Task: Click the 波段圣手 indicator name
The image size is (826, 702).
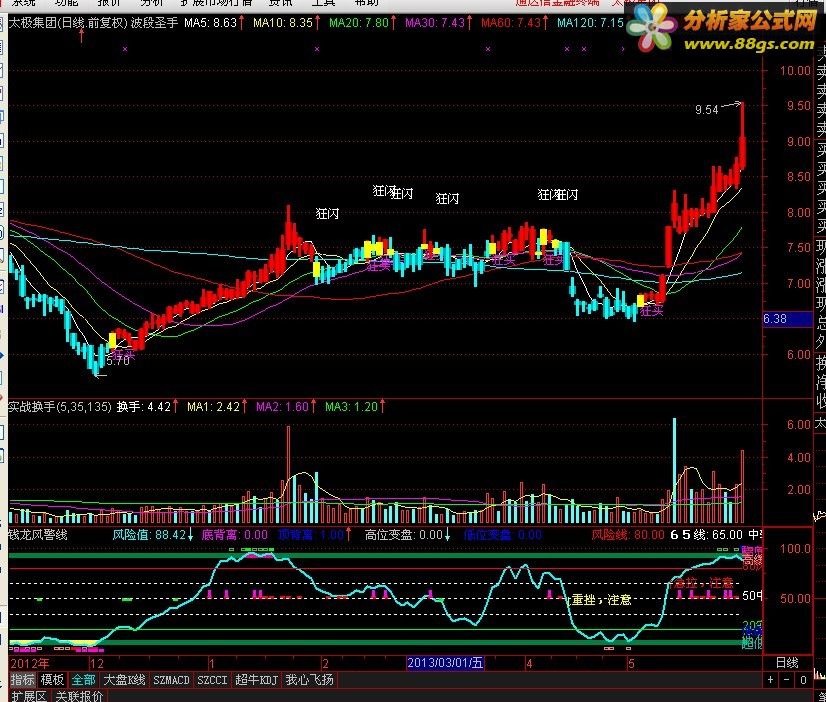Action: pyautogui.click(x=155, y=23)
